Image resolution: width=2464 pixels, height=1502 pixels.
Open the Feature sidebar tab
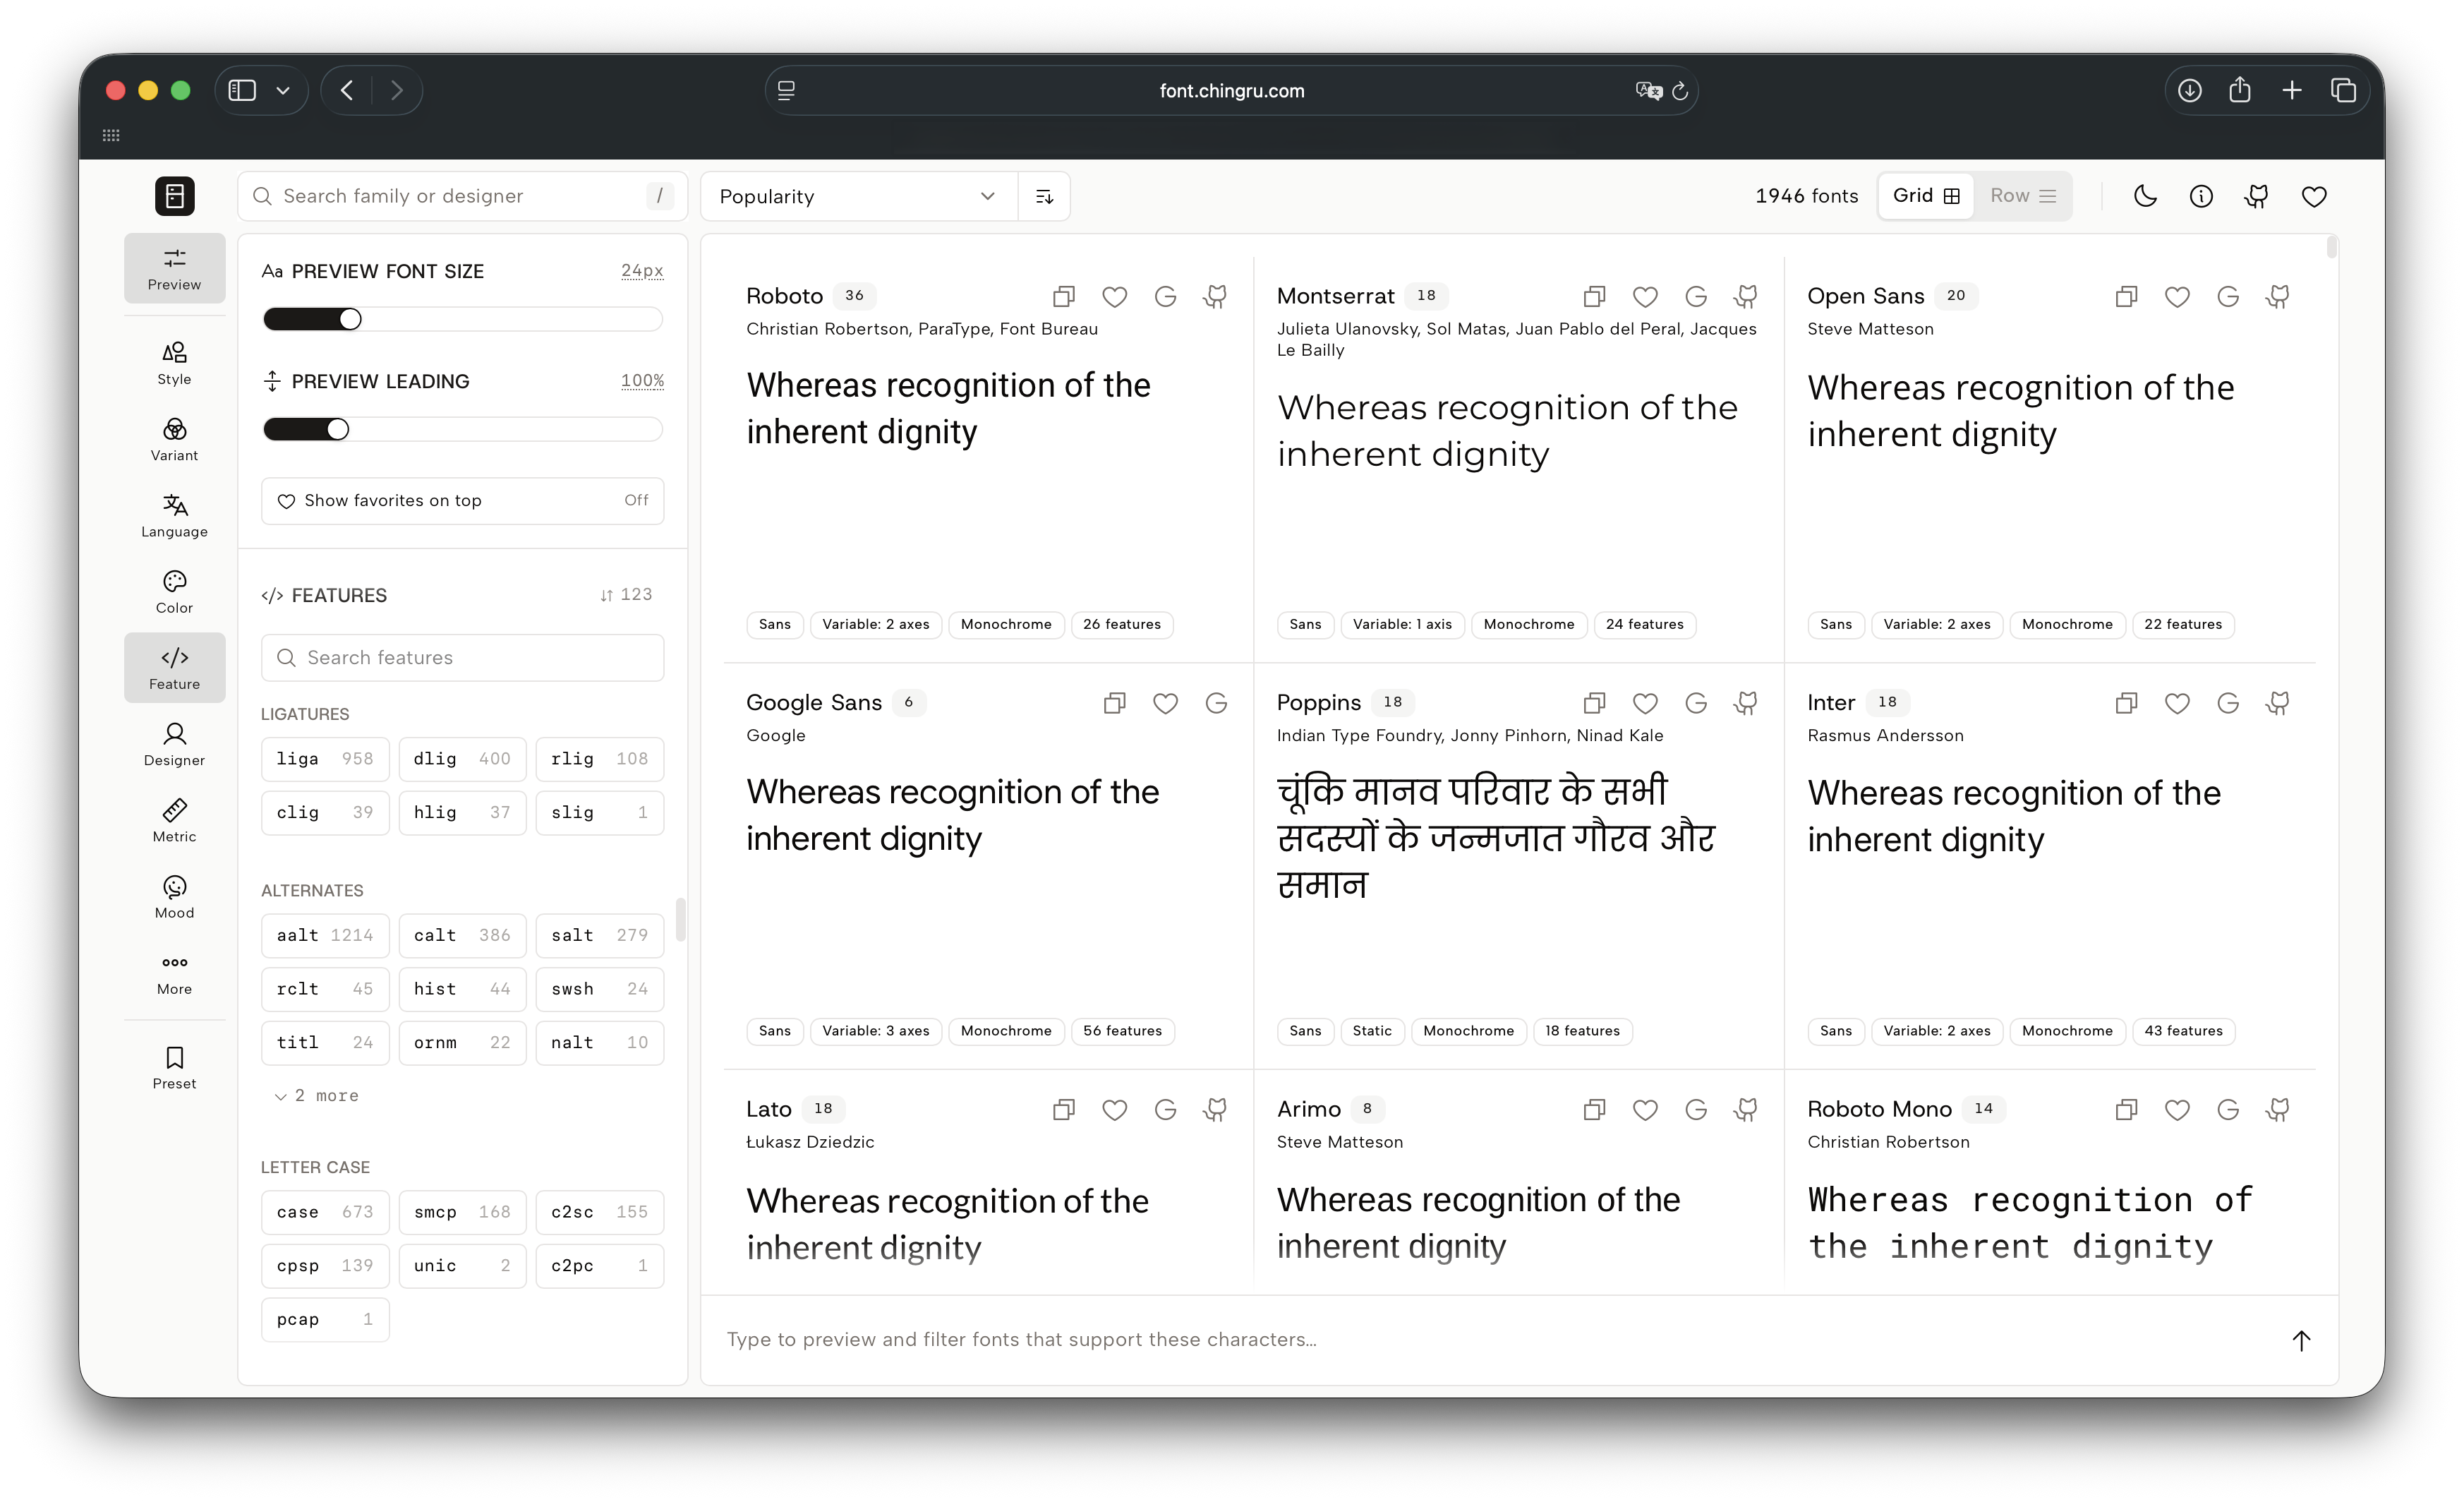click(174, 667)
